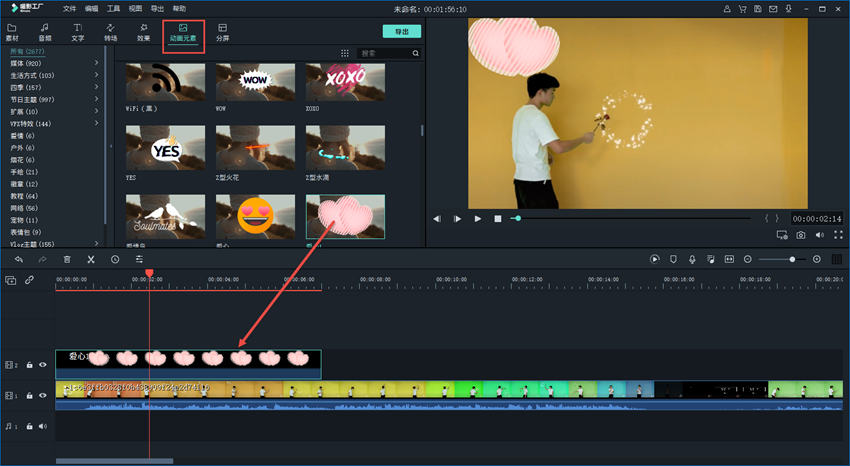This screenshot has height=466, width=850.
Task: Open the 导出 menu in the menu bar
Action: click(157, 9)
